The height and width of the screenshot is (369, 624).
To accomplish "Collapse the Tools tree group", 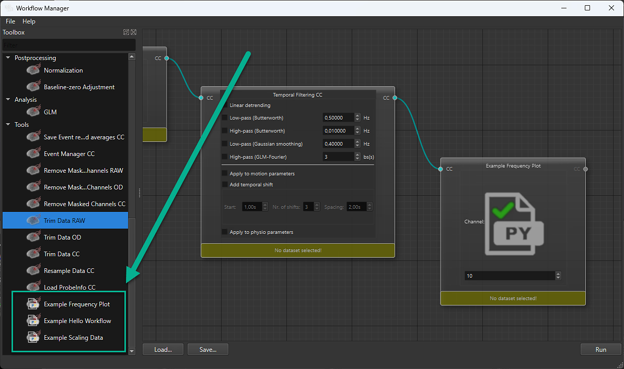I will click(x=8, y=125).
